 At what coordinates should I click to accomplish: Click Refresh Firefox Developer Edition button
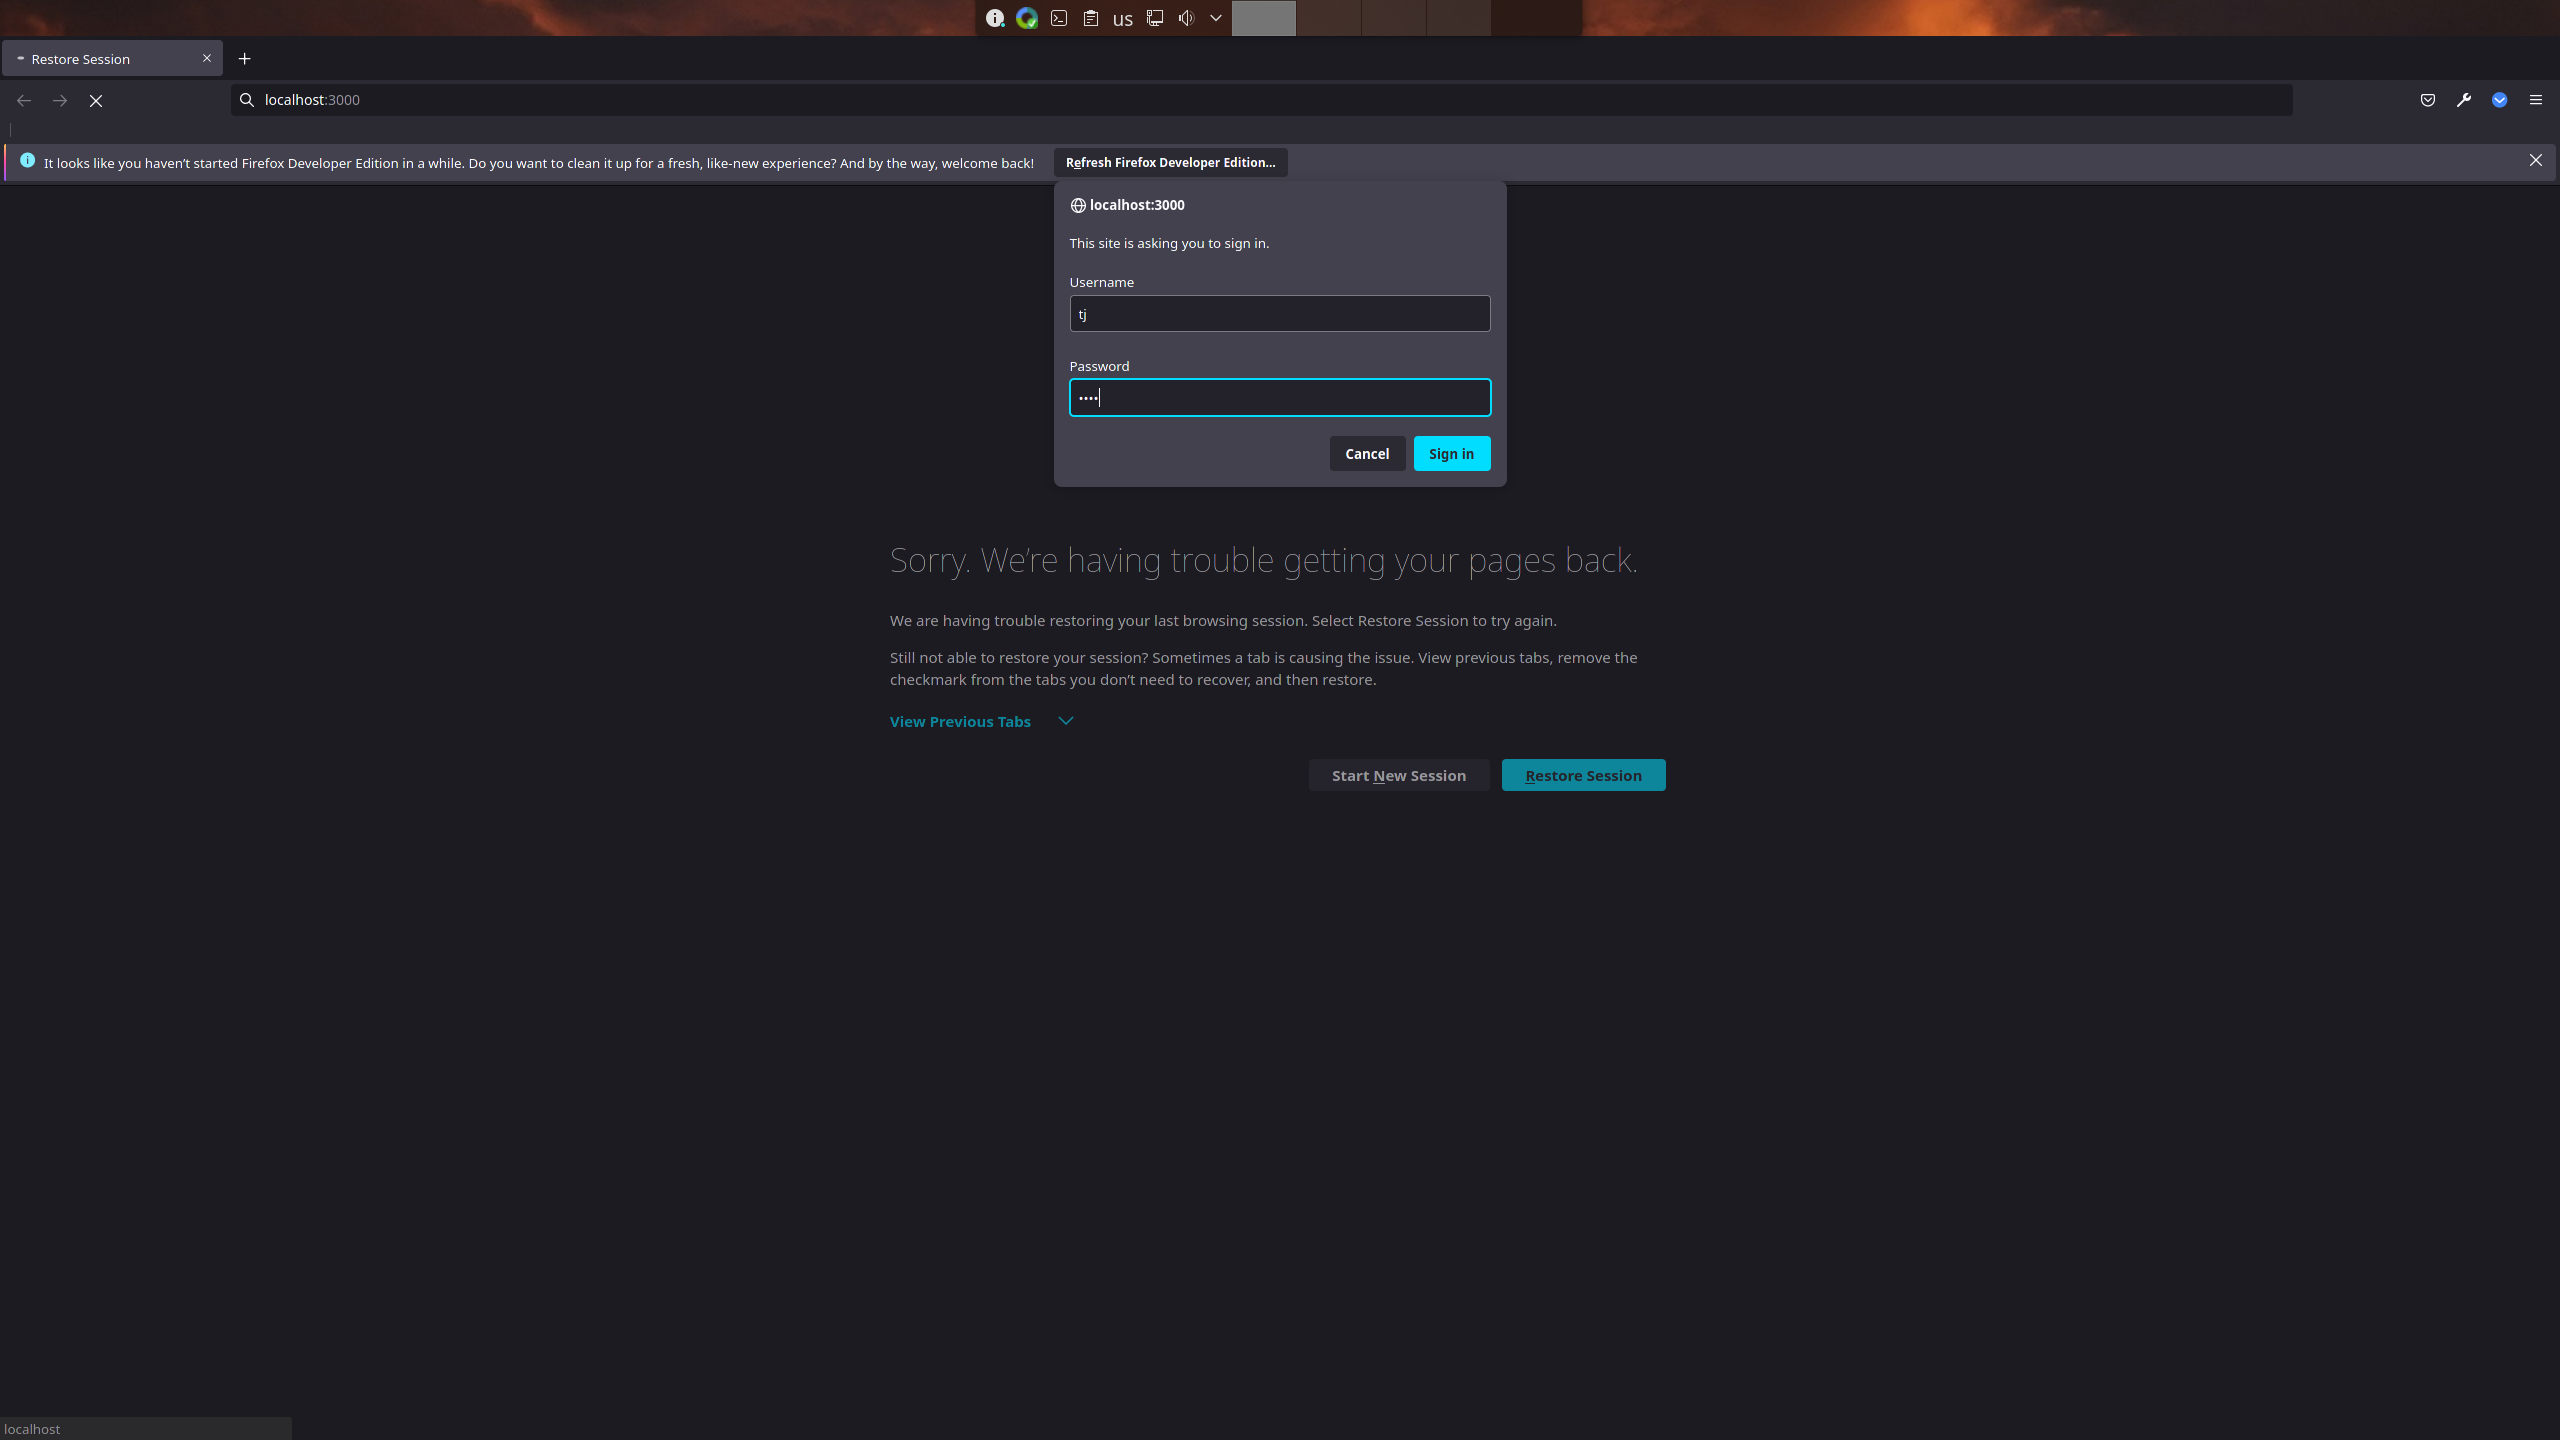tap(1170, 162)
